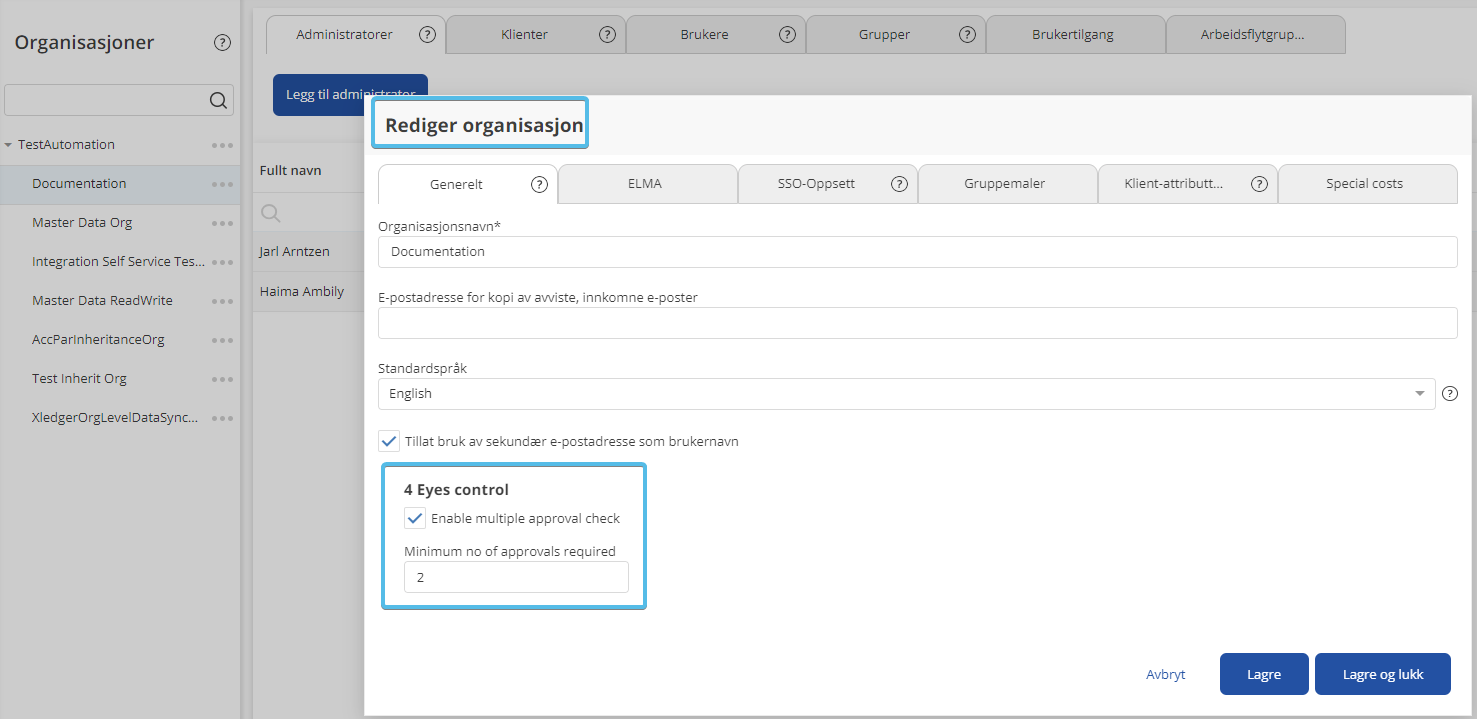The image size is (1477, 719).
Task: Toggle secondary e-postadresse som brukernavn checkbox
Action: pos(389,441)
